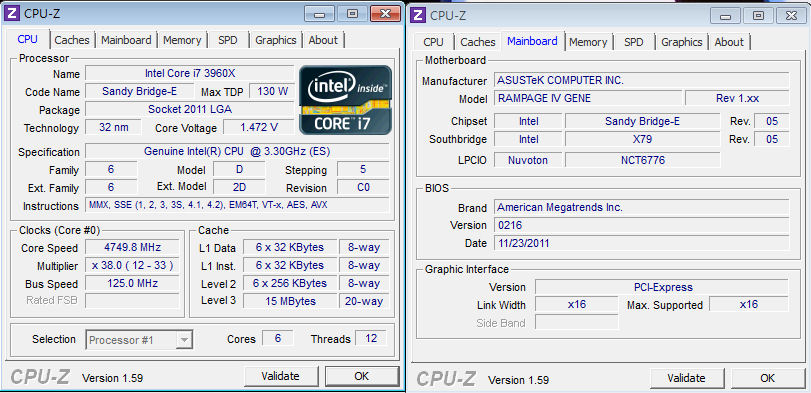Click OK button in Mainboard window
Image resolution: width=811 pixels, height=393 pixels.
click(x=768, y=379)
